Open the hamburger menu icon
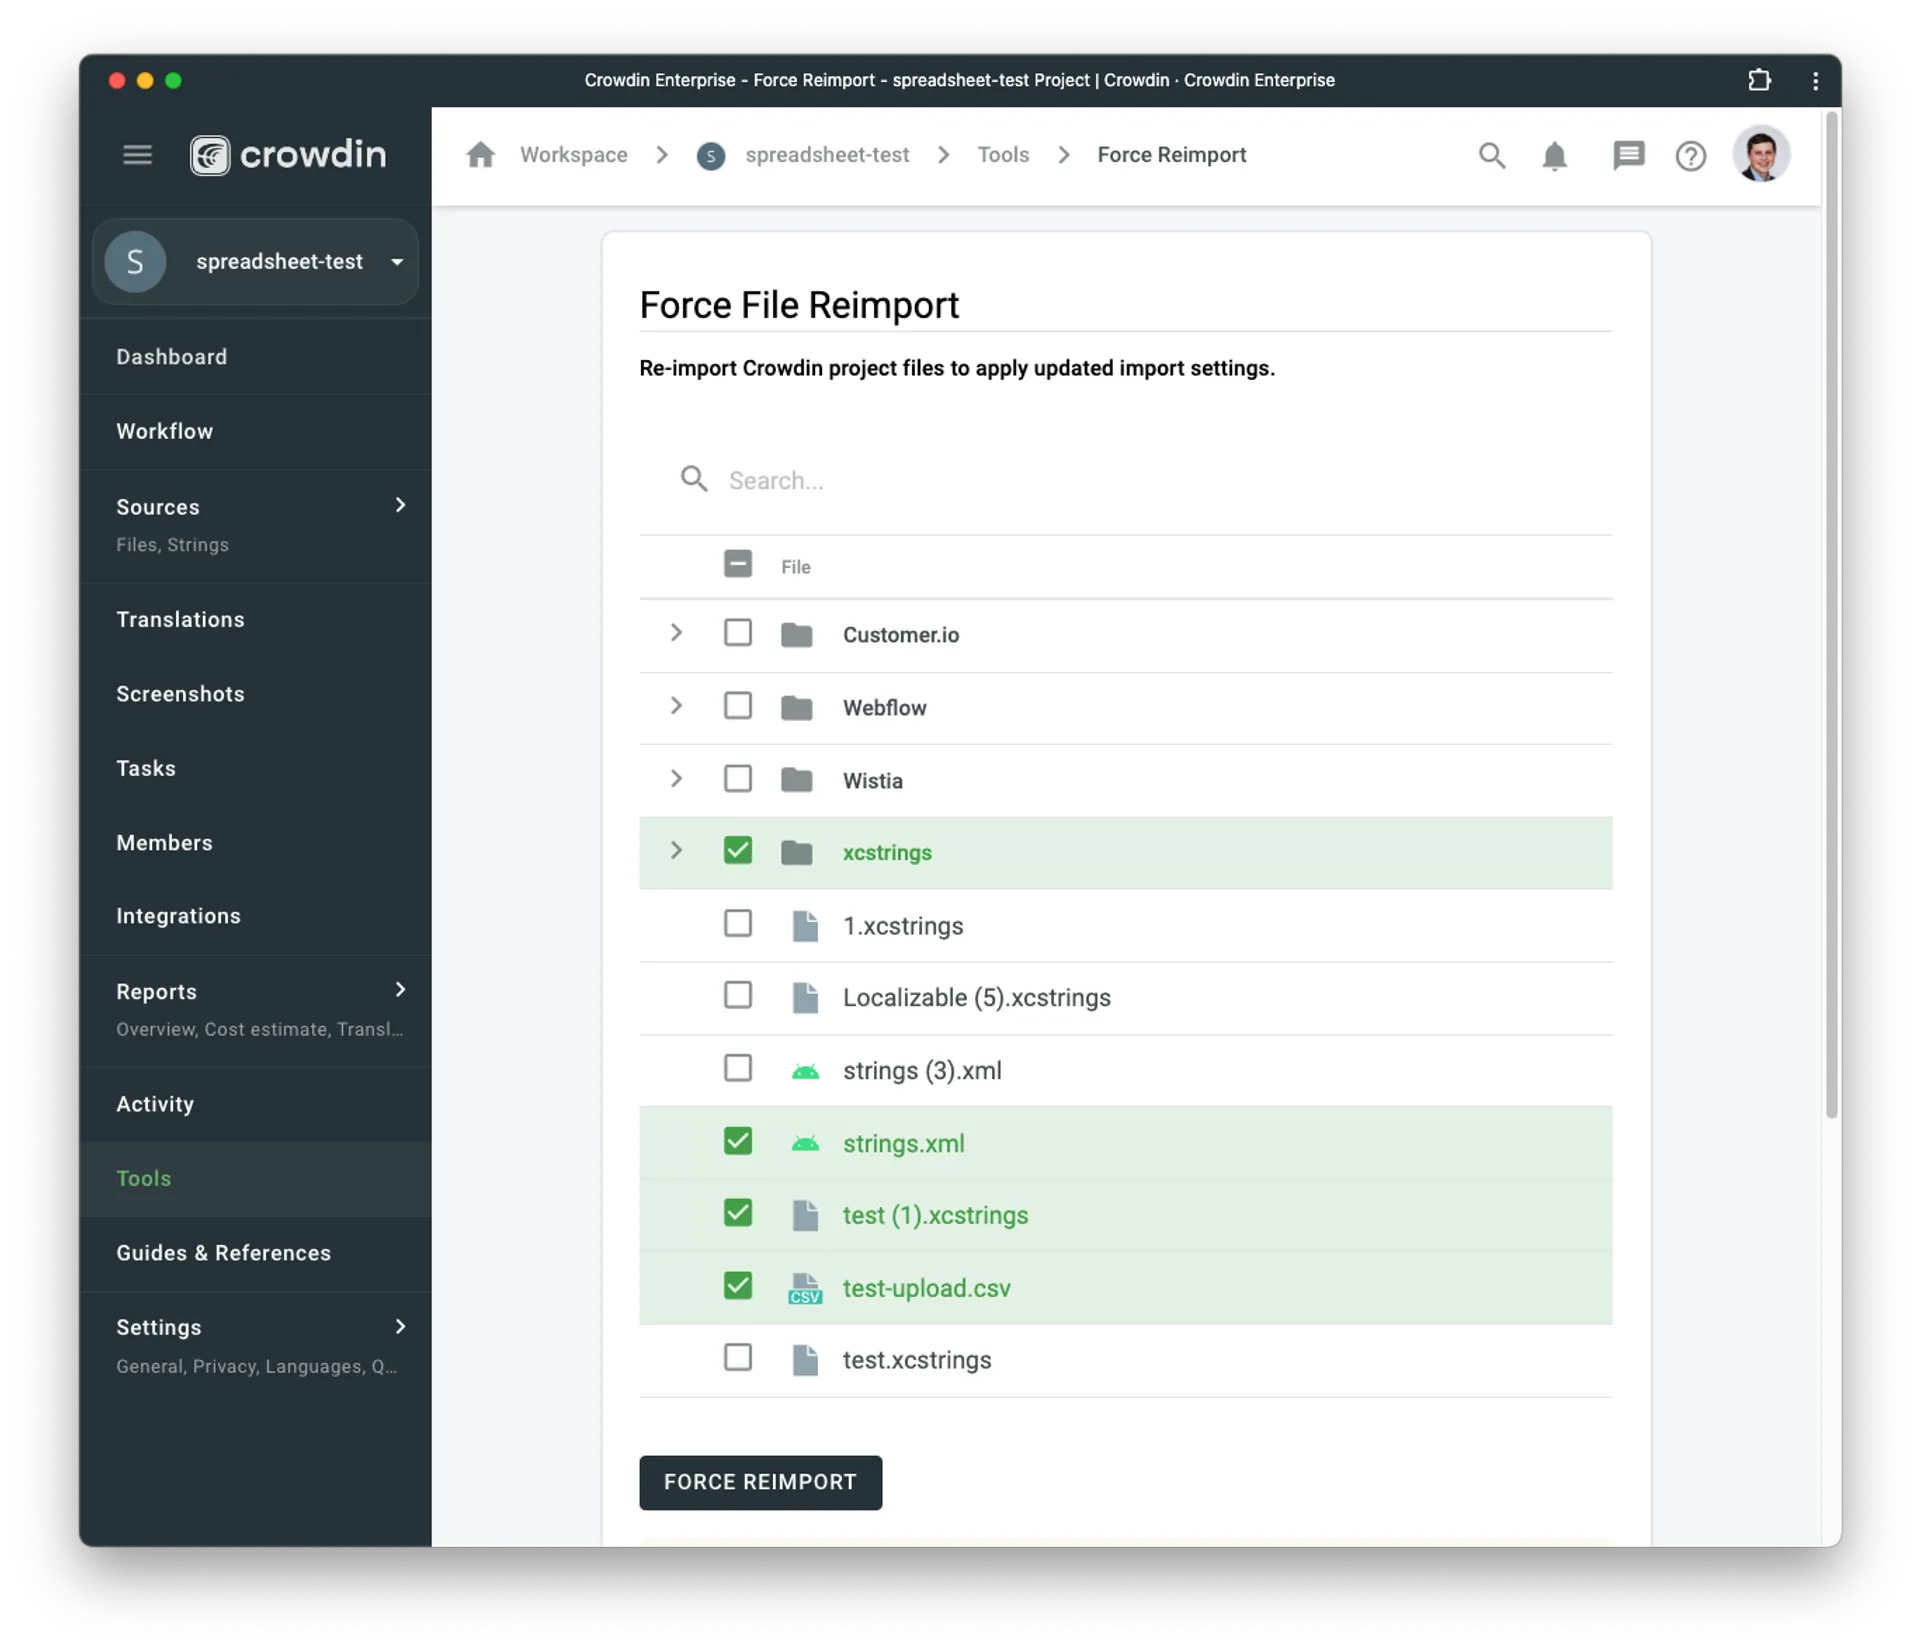1920x1650 pixels. click(x=137, y=155)
